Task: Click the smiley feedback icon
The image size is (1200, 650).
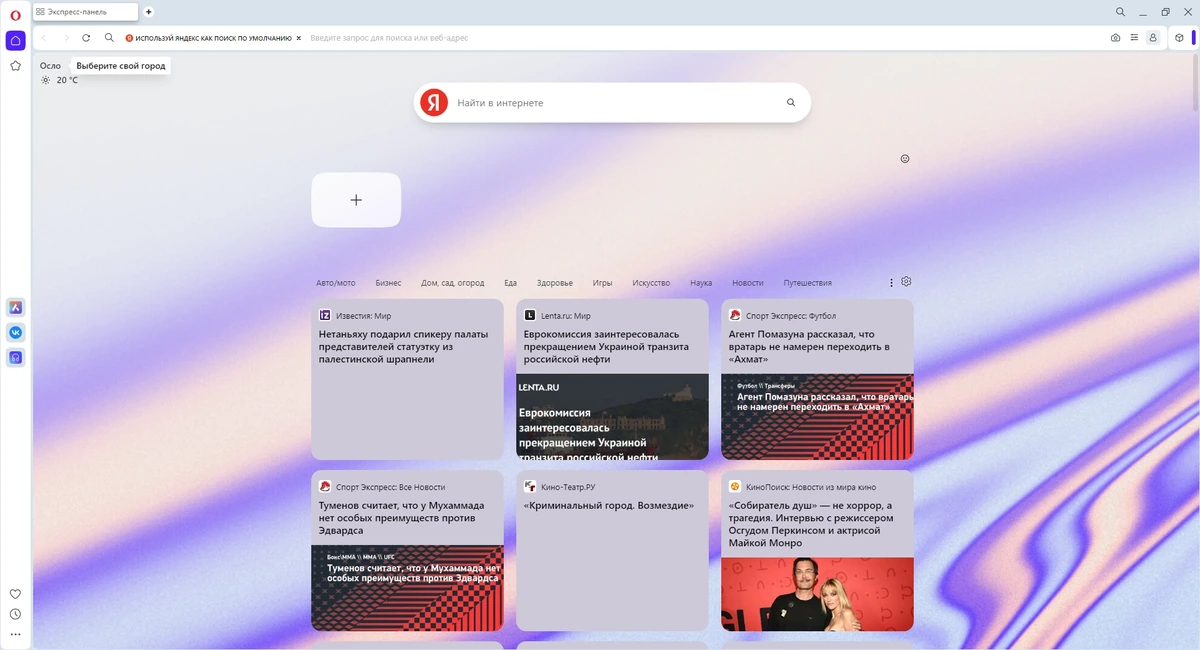Action: coord(905,158)
